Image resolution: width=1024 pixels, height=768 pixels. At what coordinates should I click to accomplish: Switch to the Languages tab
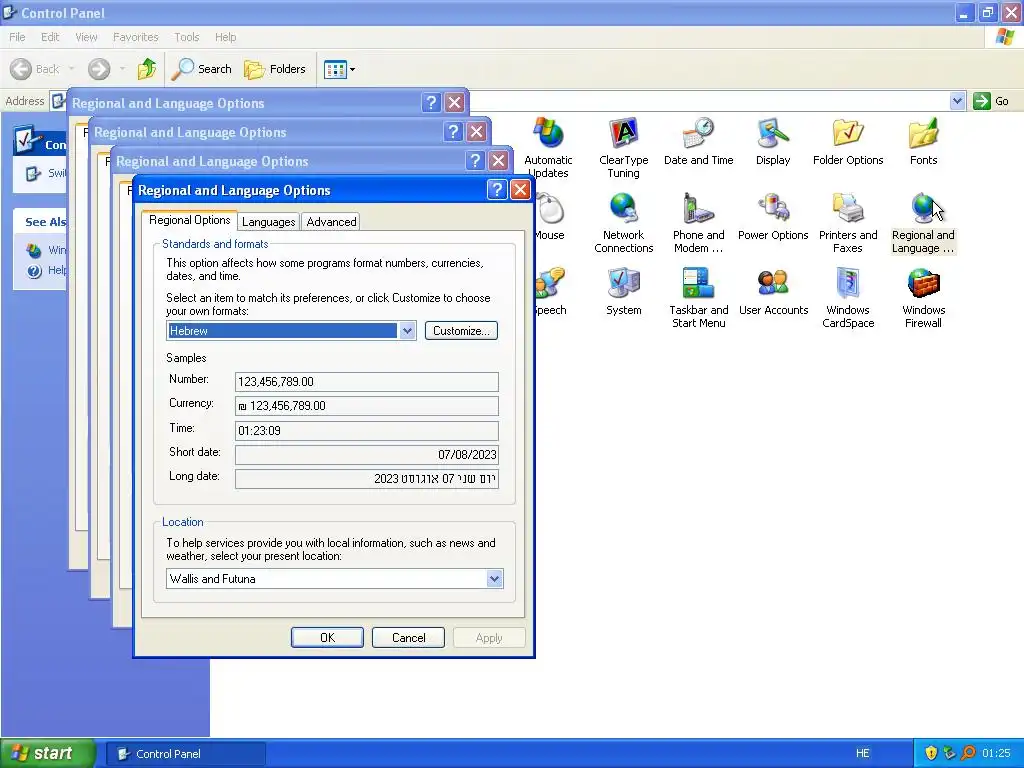(268, 221)
